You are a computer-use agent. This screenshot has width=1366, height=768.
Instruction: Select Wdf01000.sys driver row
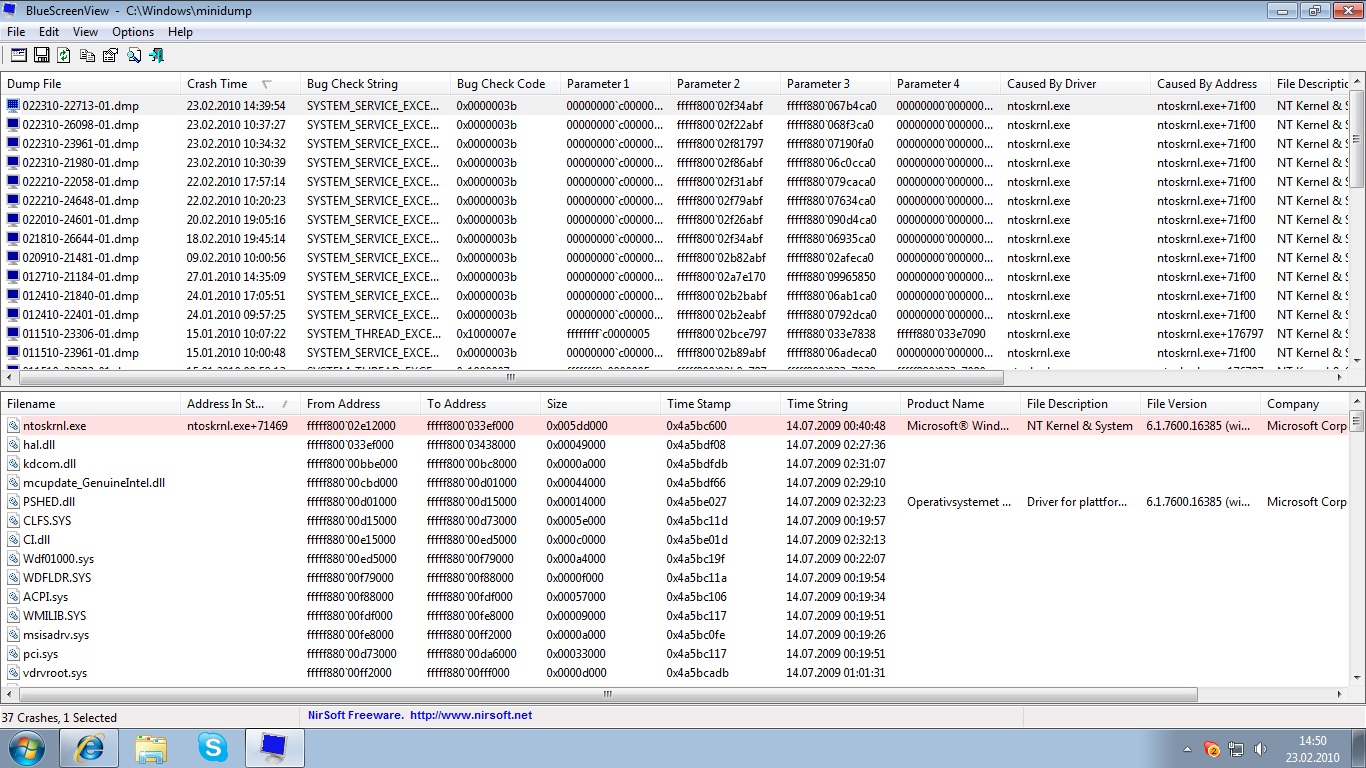click(675, 558)
